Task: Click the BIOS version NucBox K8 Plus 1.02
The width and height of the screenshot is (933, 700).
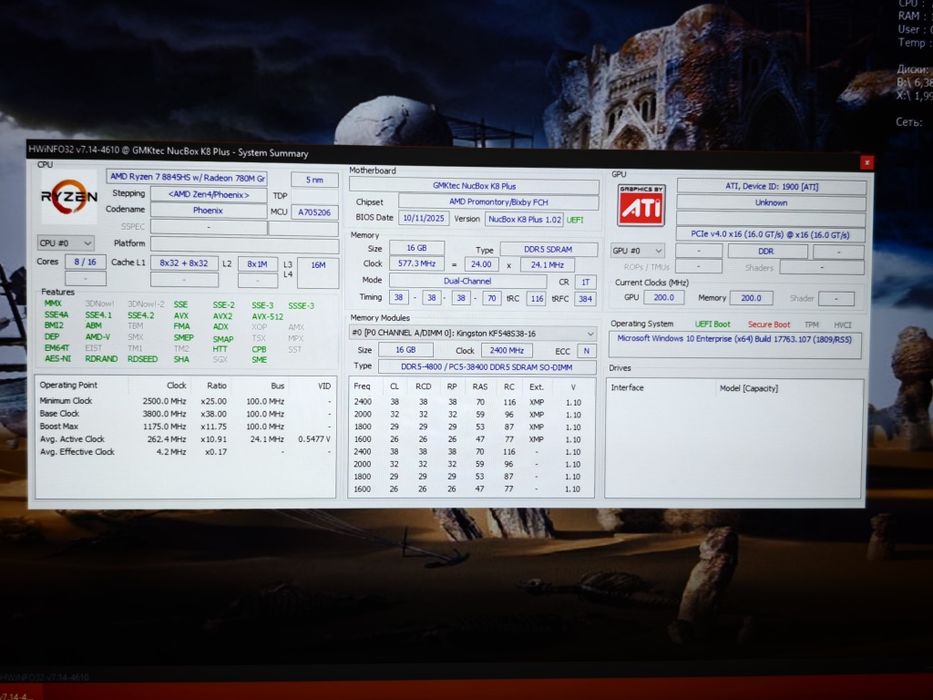Action: click(524, 219)
